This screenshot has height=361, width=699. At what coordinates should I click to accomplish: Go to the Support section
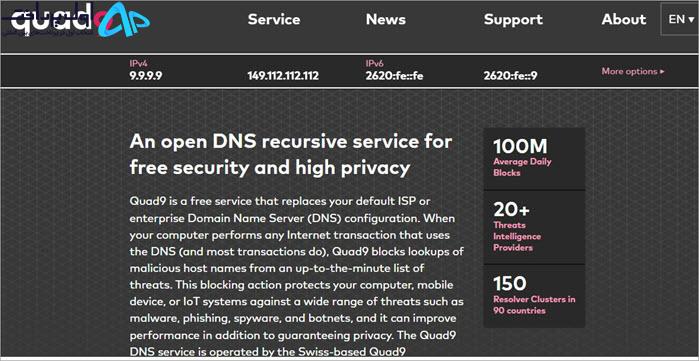513,20
